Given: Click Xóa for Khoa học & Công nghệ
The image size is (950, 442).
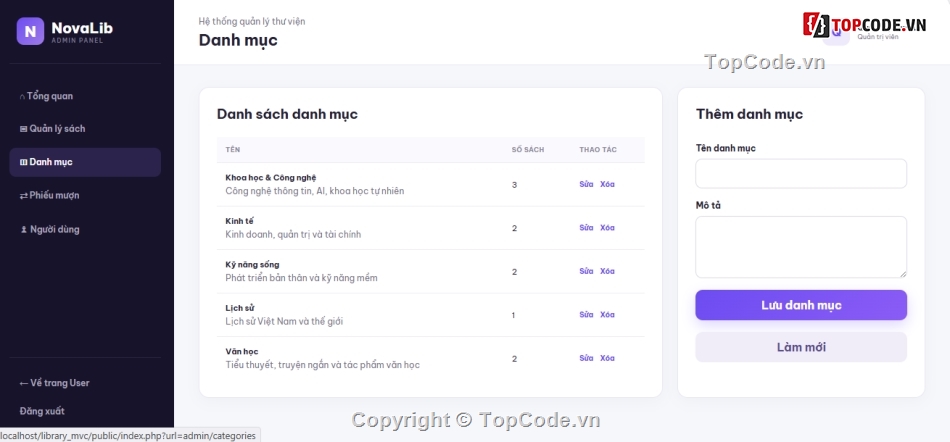Looking at the screenshot, I should pyautogui.click(x=607, y=185).
